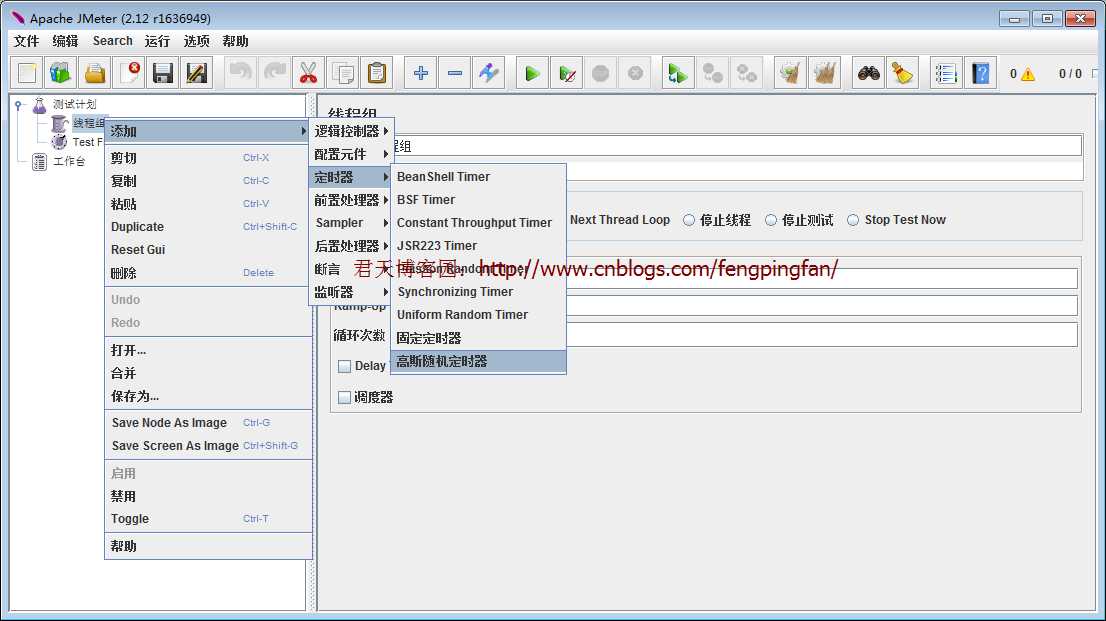Expand the 前置处理器 submenu
Screen dimensions: 1106x621
351,200
